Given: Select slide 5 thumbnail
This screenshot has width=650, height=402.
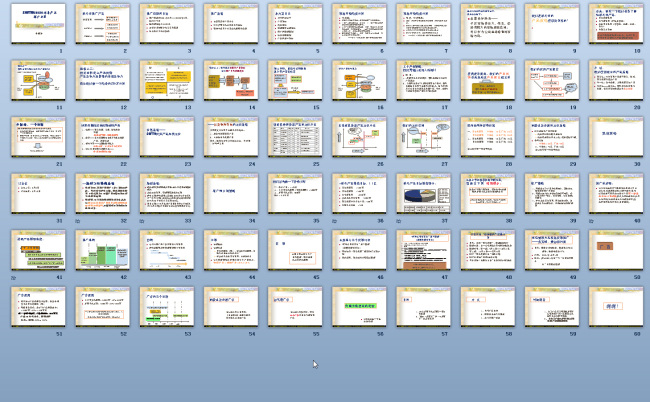Looking at the screenshot, I should [295, 23].
